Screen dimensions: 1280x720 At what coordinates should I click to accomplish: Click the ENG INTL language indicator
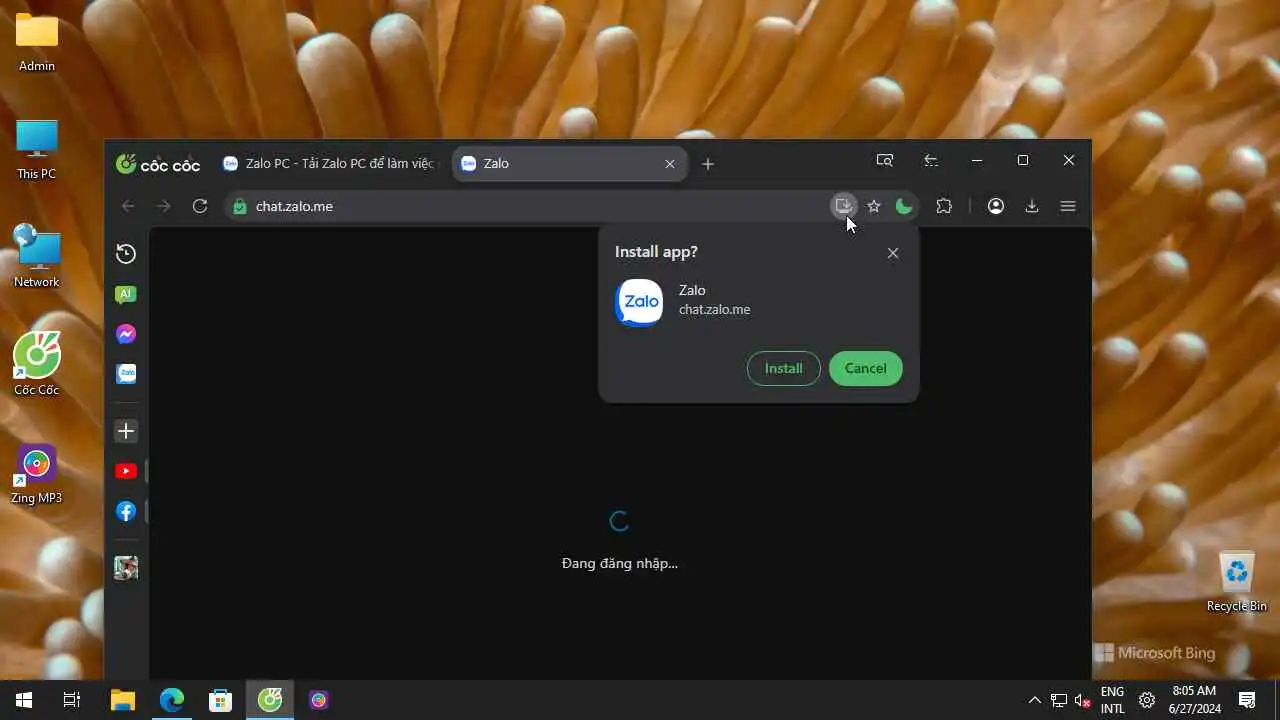click(1112, 700)
